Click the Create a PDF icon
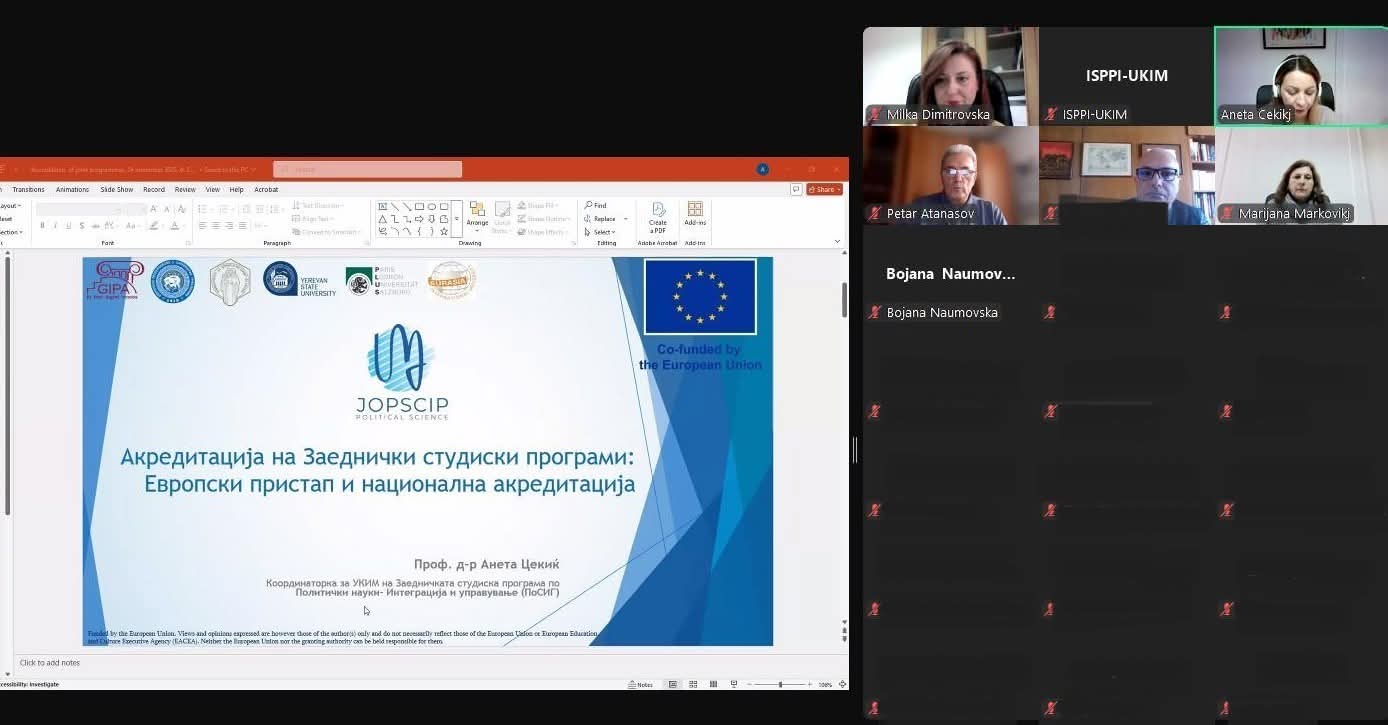The width and height of the screenshot is (1388, 725). (658, 215)
